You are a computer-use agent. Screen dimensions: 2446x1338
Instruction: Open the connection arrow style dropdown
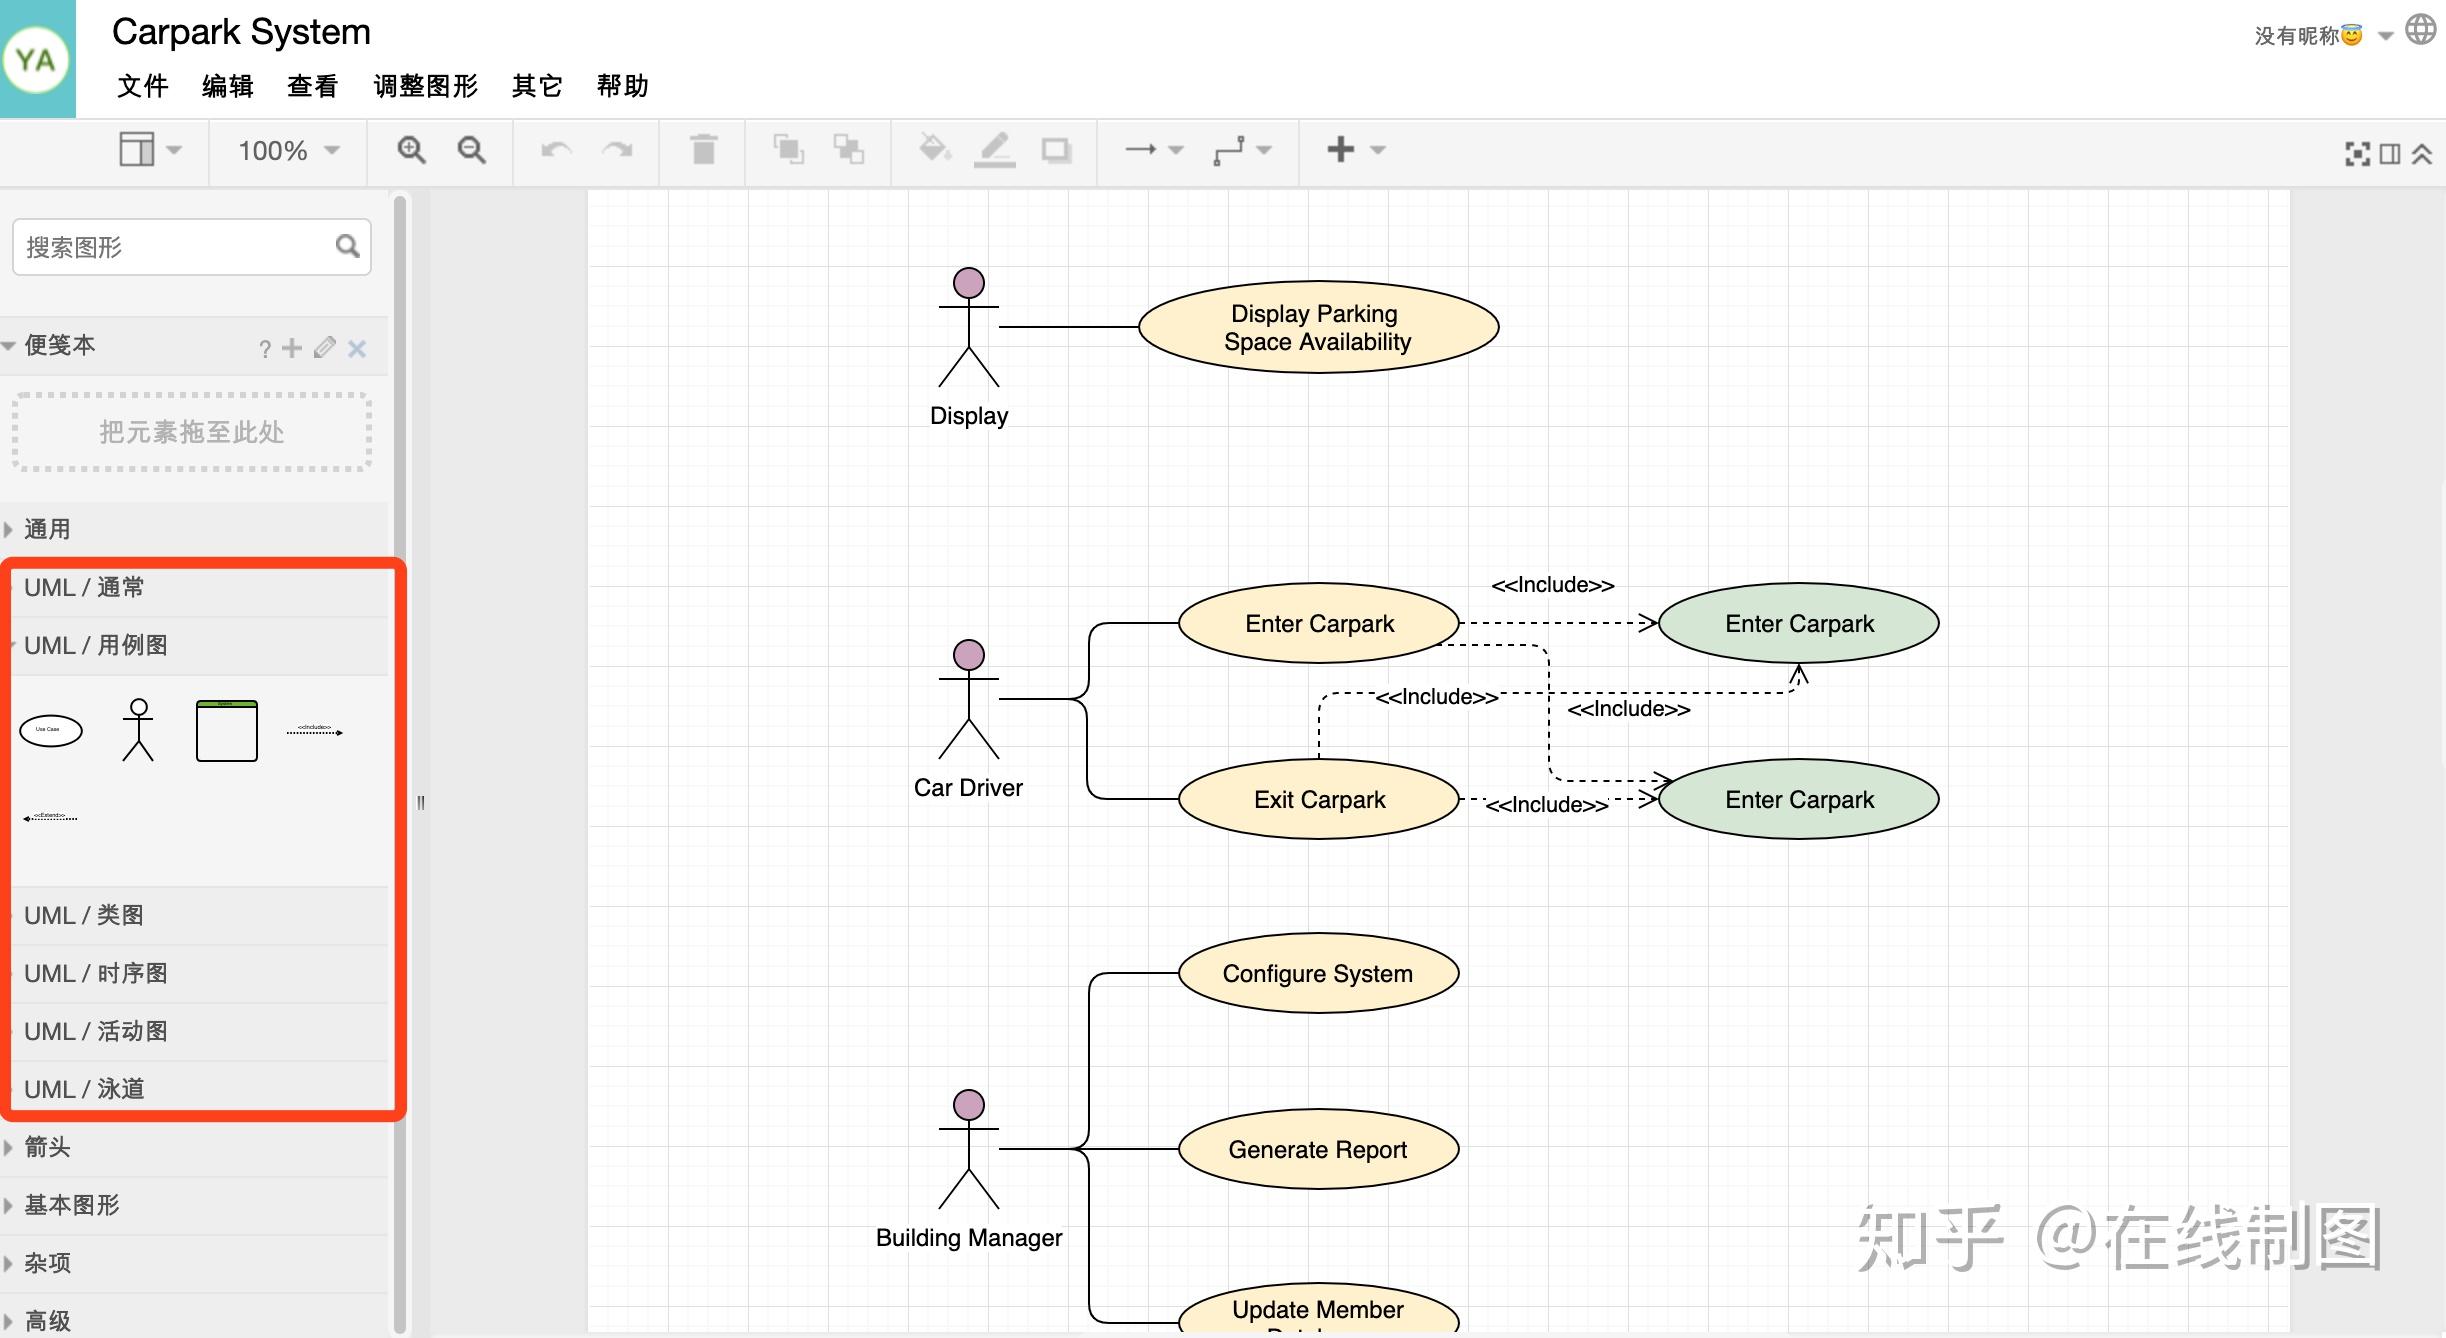pyautogui.click(x=1154, y=150)
